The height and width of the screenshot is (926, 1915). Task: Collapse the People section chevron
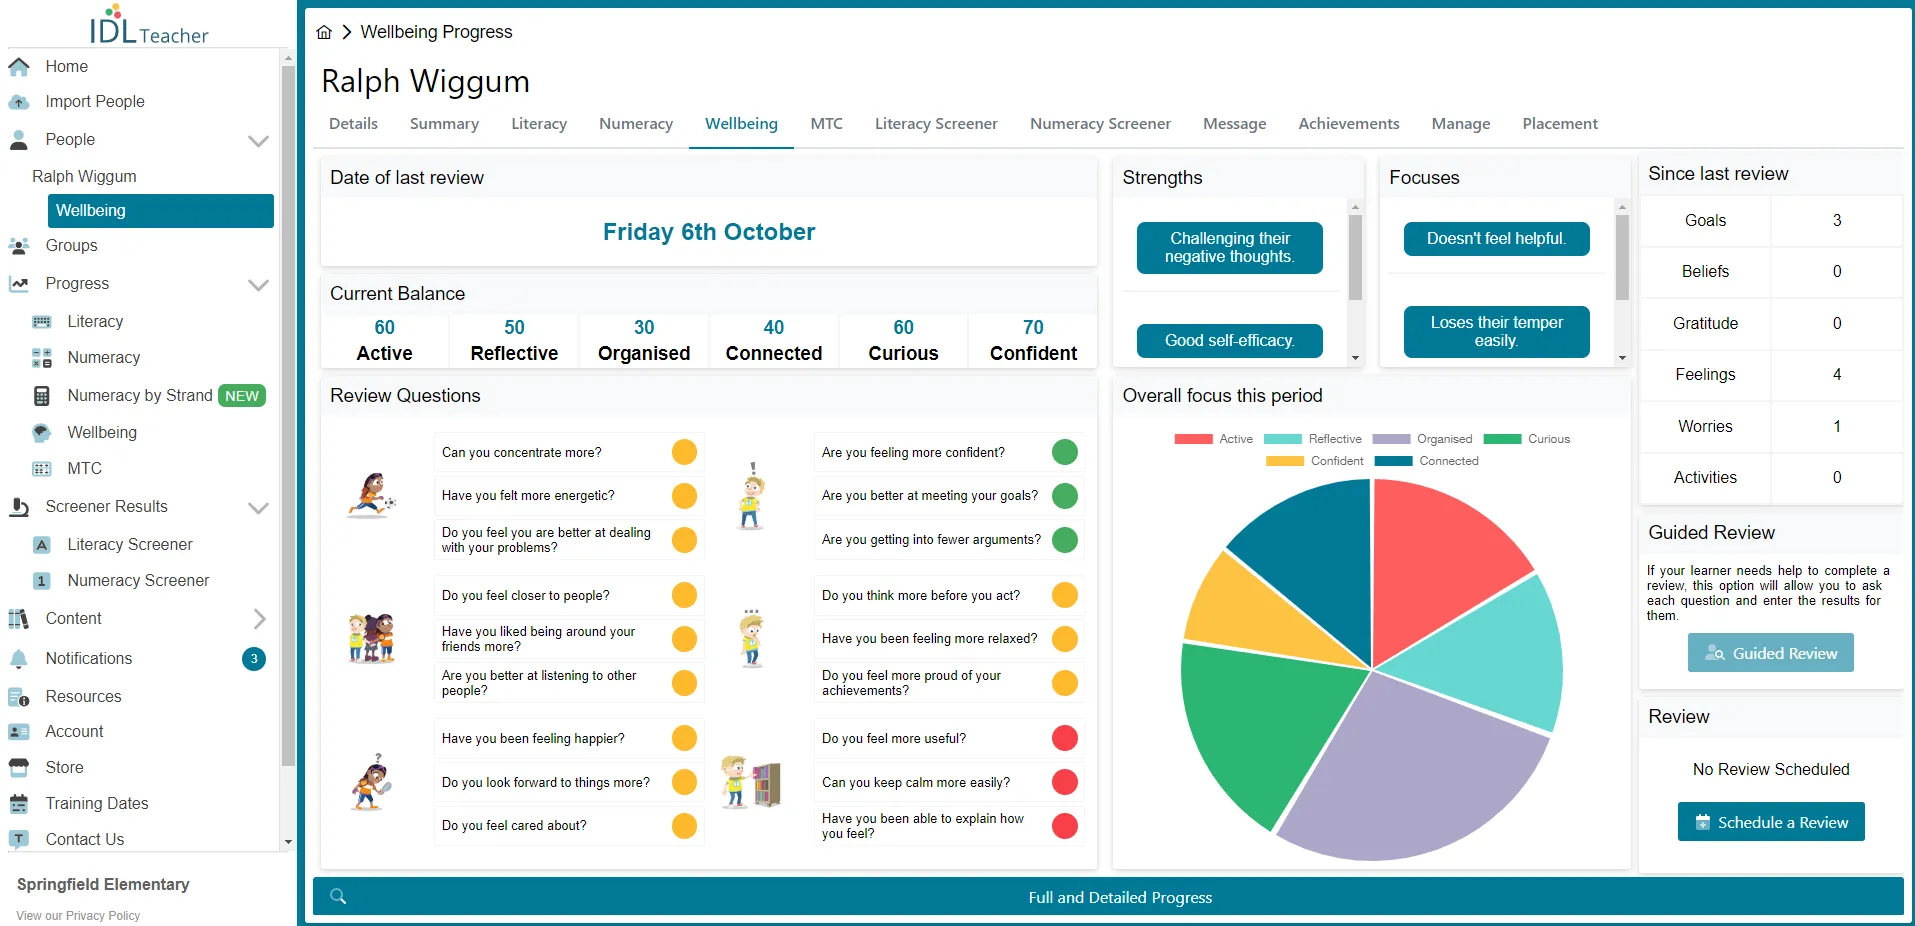[258, 141]
